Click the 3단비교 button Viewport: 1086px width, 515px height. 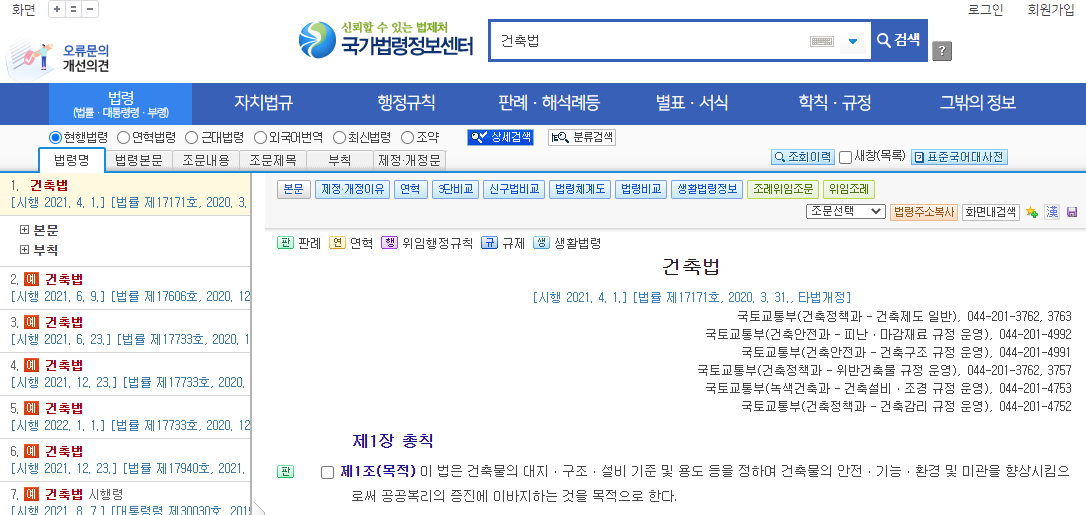click(456, 189)
